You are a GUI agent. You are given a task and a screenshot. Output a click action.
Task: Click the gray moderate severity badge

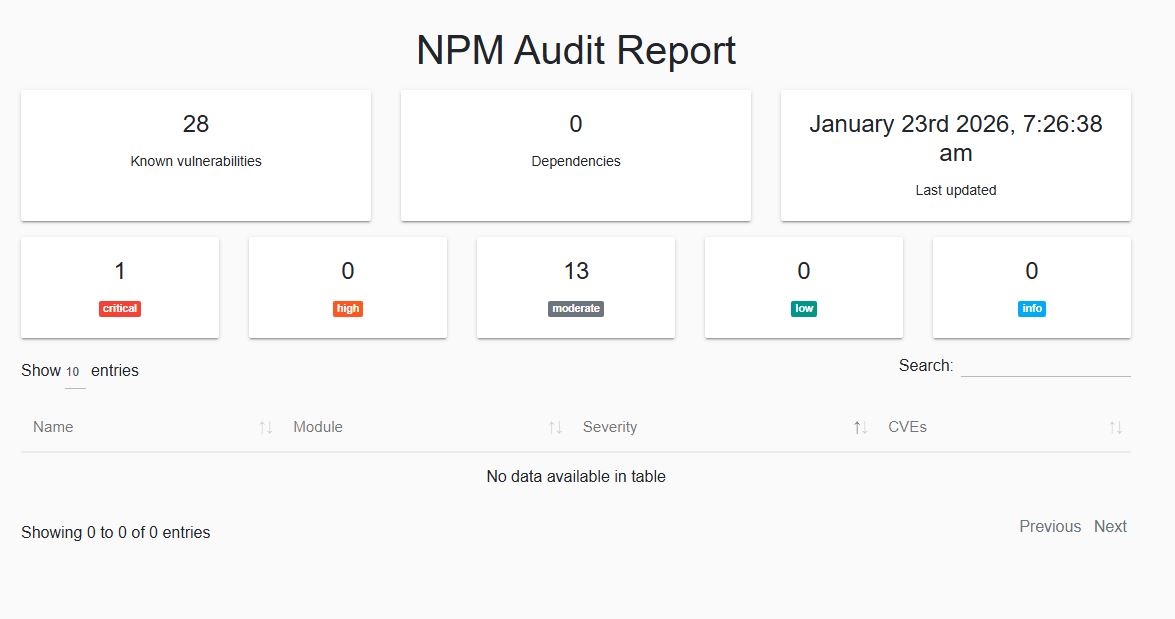[576, 309]
